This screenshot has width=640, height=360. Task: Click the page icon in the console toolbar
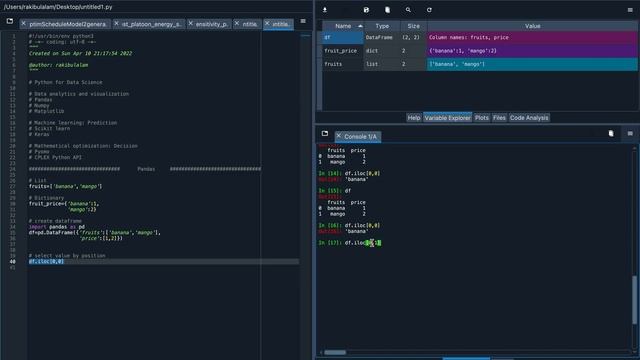611,133
